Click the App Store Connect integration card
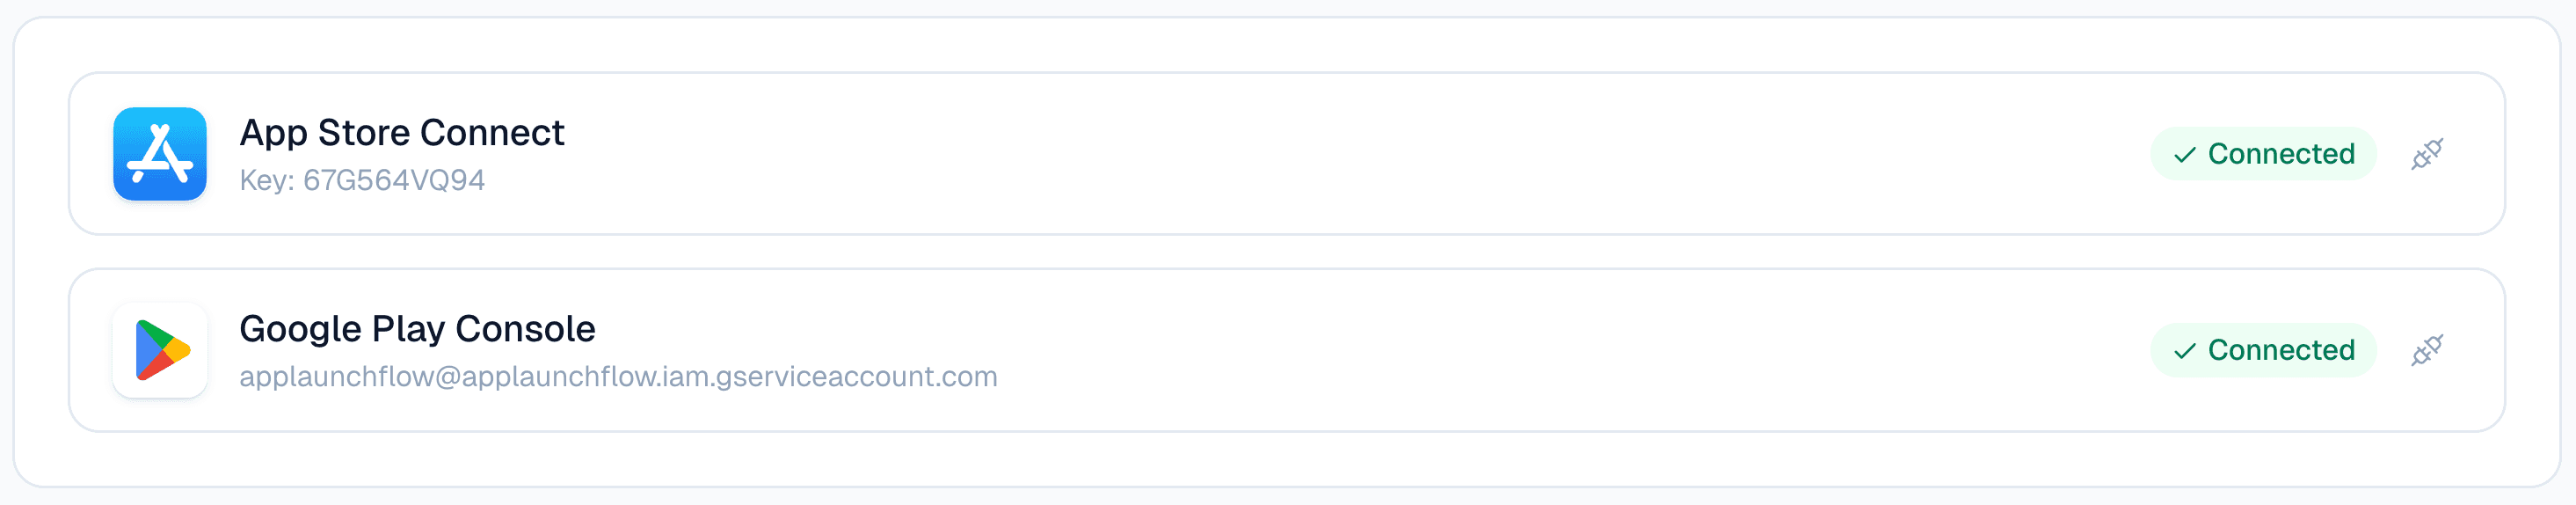This screenshot has width=2576, height=505. 1287,154
